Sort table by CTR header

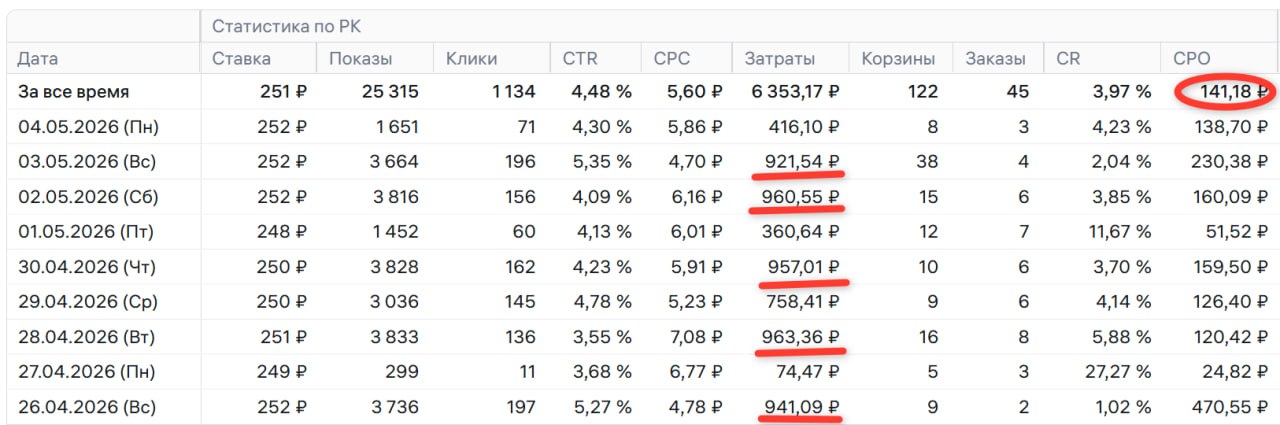pyautogui.click(x=580, y=59)
